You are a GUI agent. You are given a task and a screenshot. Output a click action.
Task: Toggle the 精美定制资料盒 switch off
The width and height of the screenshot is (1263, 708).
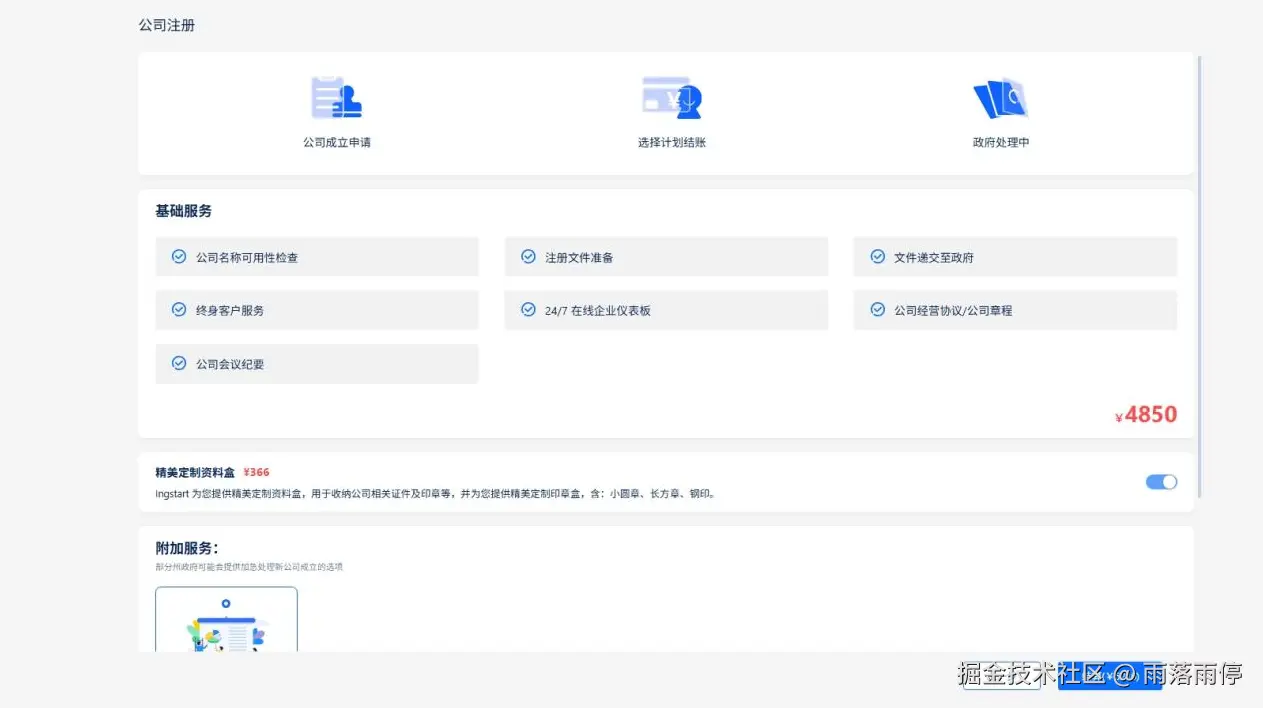1161,482
